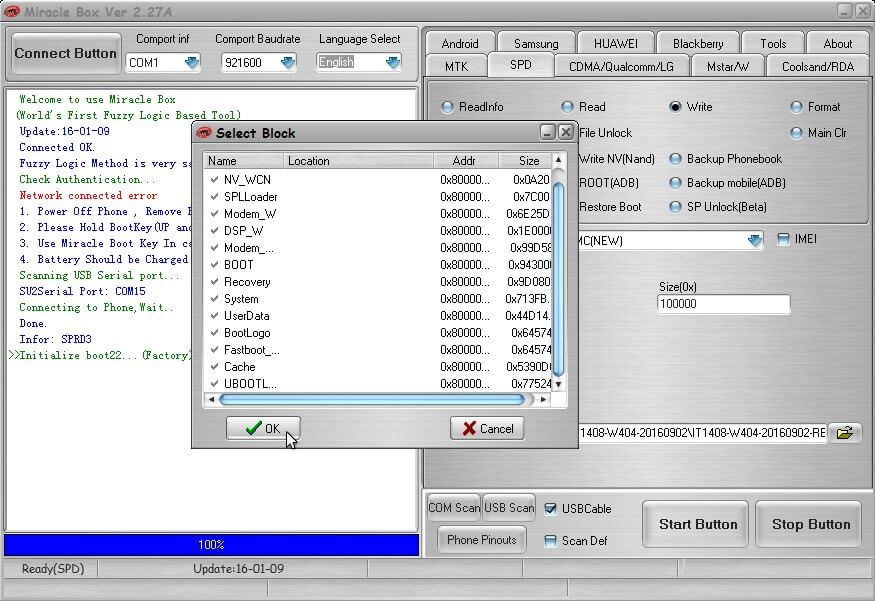Click the block list horizontal scrollbar thumb

[x=372, y=400]
